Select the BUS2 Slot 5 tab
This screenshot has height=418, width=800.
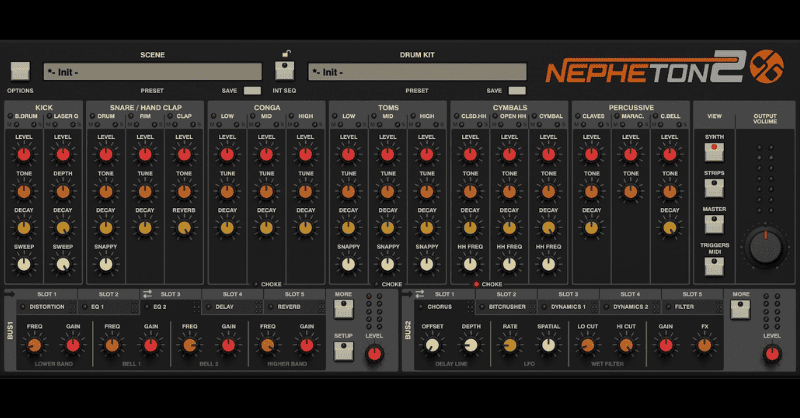[x=692, y=294]
